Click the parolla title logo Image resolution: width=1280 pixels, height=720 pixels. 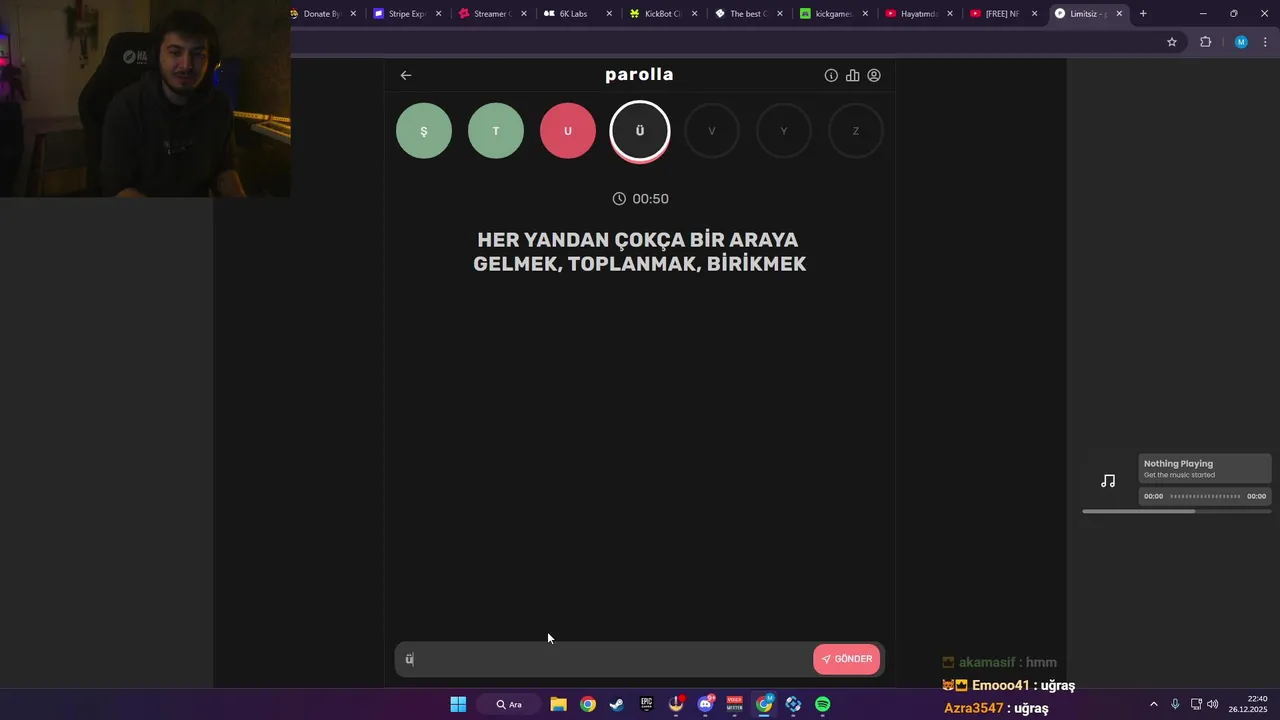click(639, 75)
